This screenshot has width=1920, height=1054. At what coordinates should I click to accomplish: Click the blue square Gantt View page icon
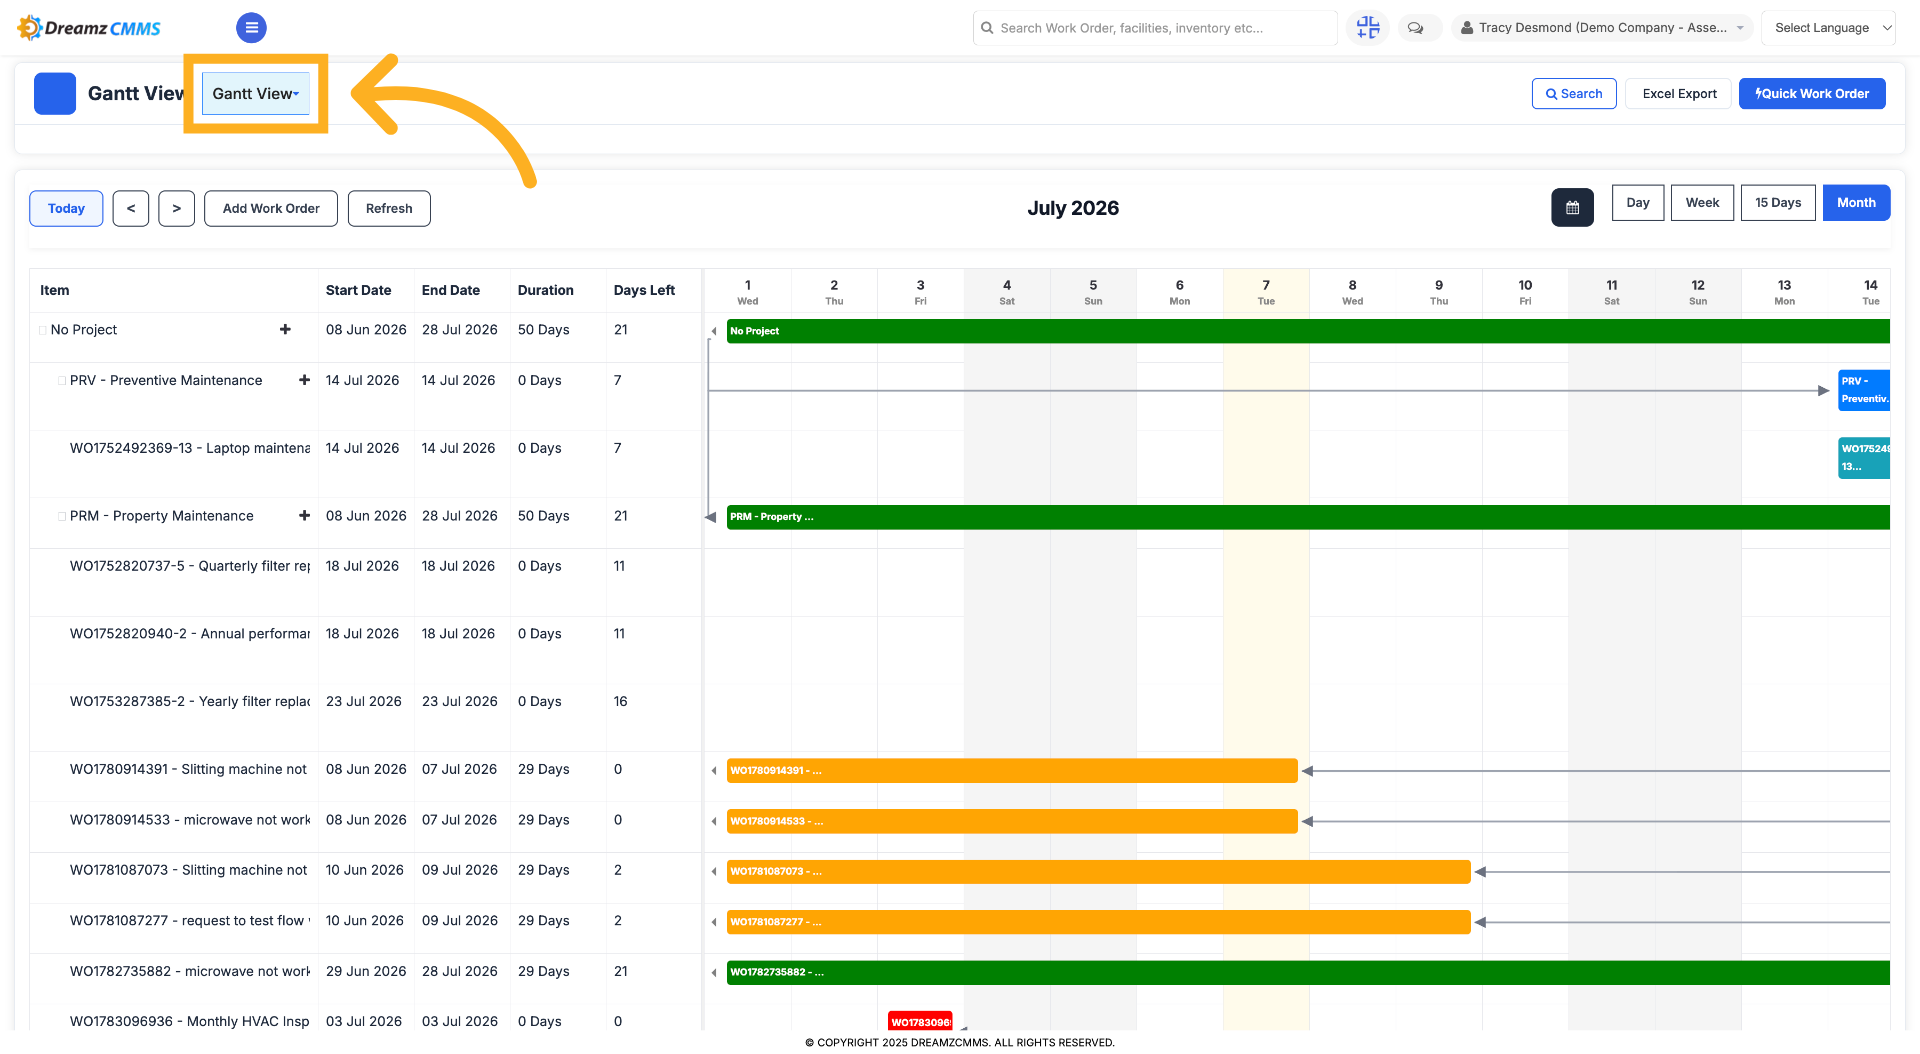coord(55,94)
